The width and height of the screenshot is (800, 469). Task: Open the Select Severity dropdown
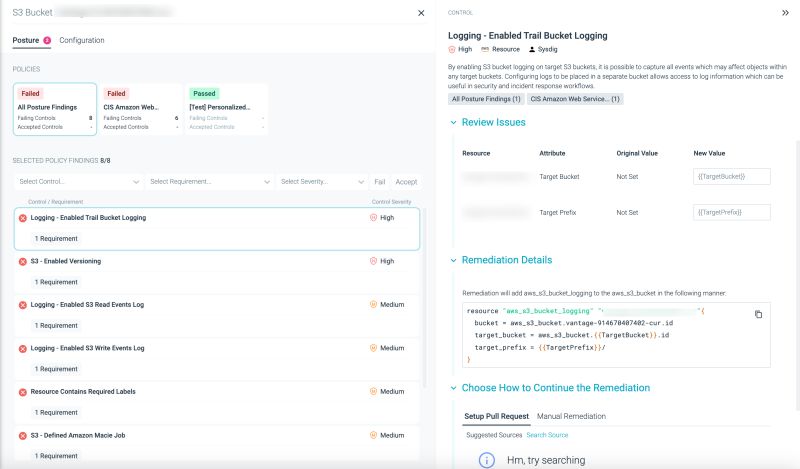321,182
